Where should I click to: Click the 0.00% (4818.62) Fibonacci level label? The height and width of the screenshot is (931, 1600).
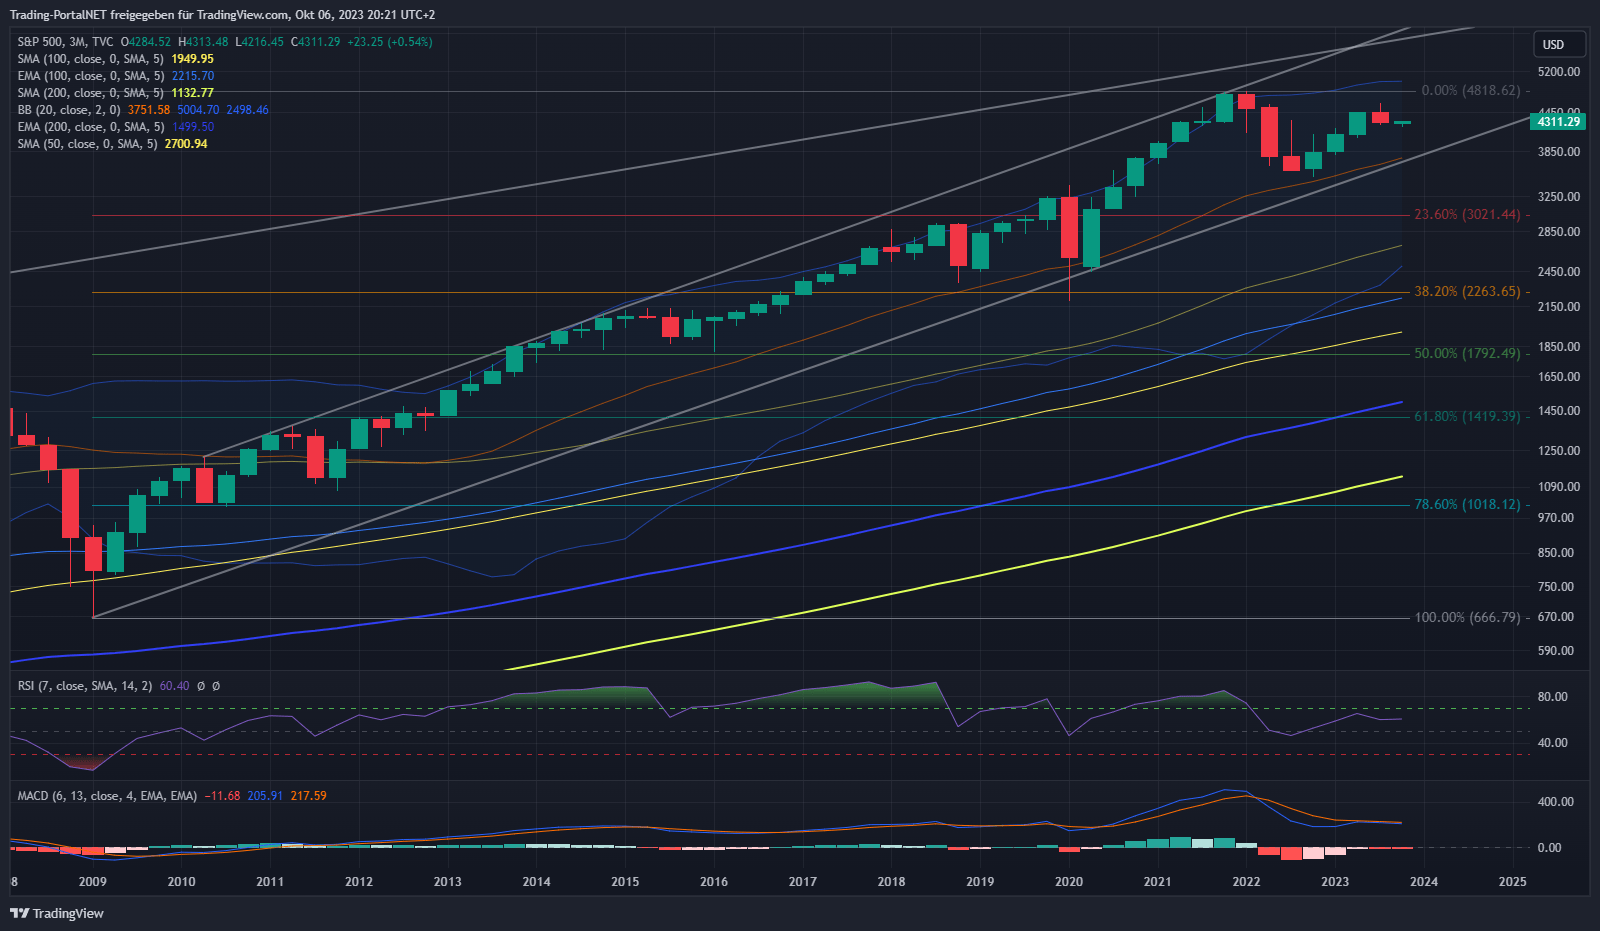tap(1470, 91)
